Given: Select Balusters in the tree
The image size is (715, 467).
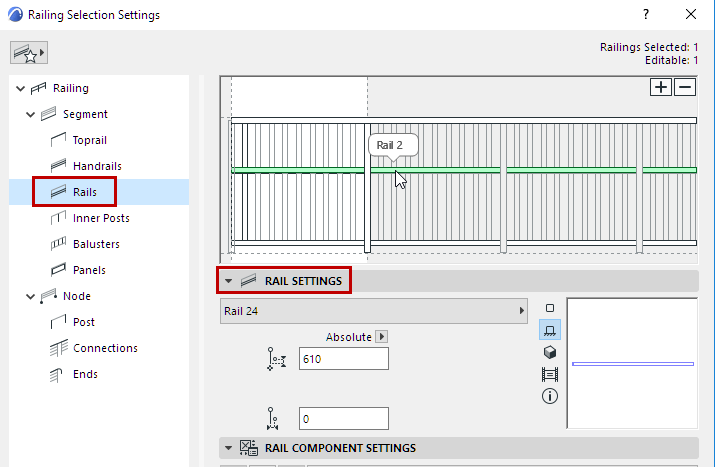Looking at the screenshot, I should [96, 244].
